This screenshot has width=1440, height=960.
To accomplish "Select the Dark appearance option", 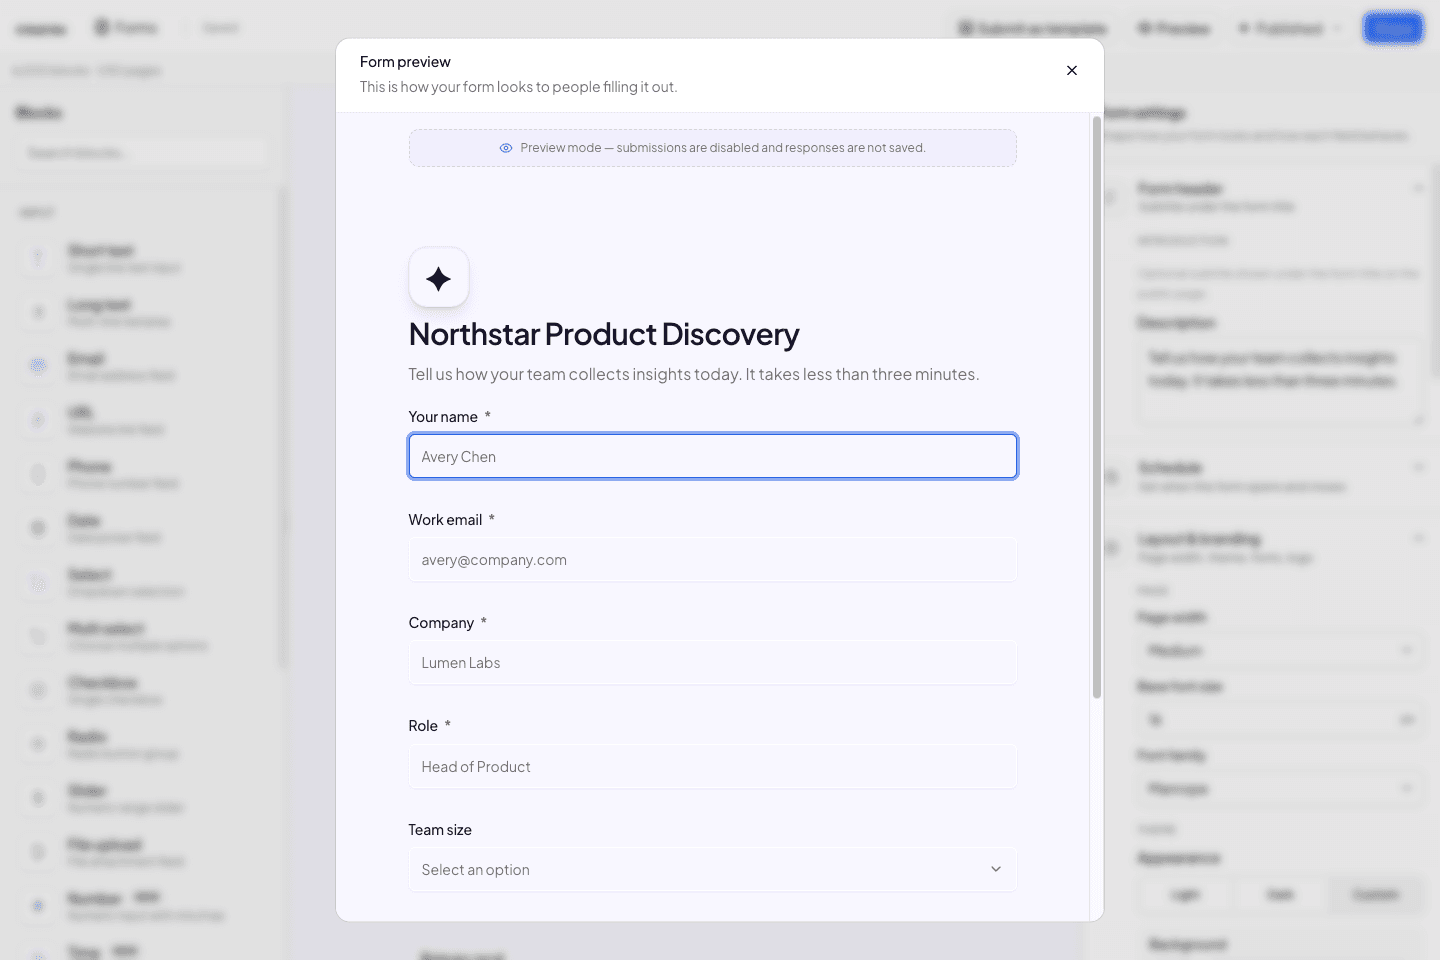I will pos(1280,894).
